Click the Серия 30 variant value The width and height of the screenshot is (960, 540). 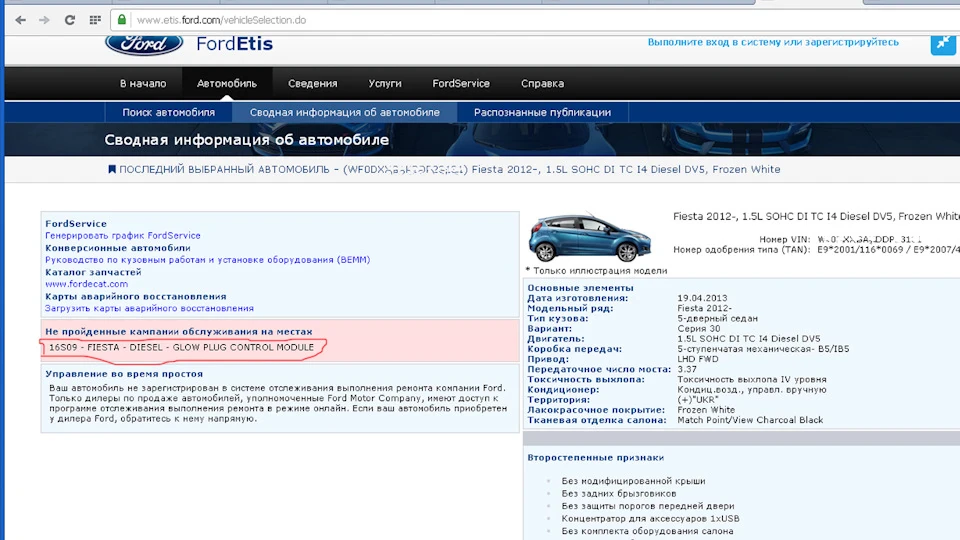point(699,329)
